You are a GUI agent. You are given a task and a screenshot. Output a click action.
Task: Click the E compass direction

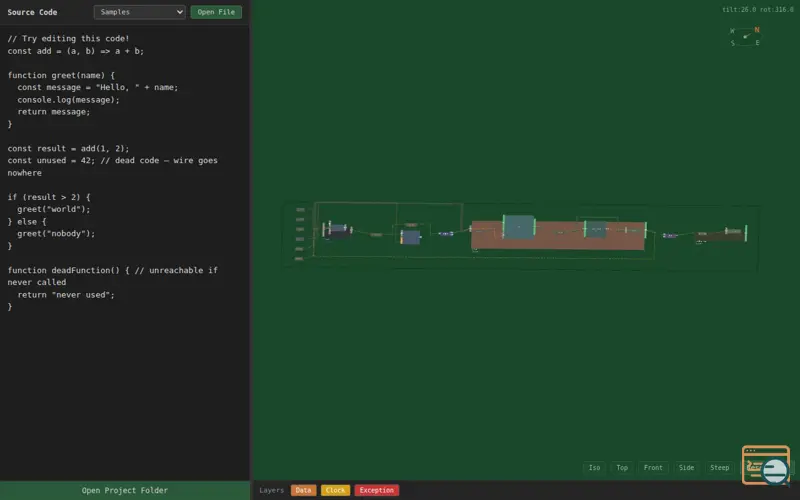click(757, 43)
